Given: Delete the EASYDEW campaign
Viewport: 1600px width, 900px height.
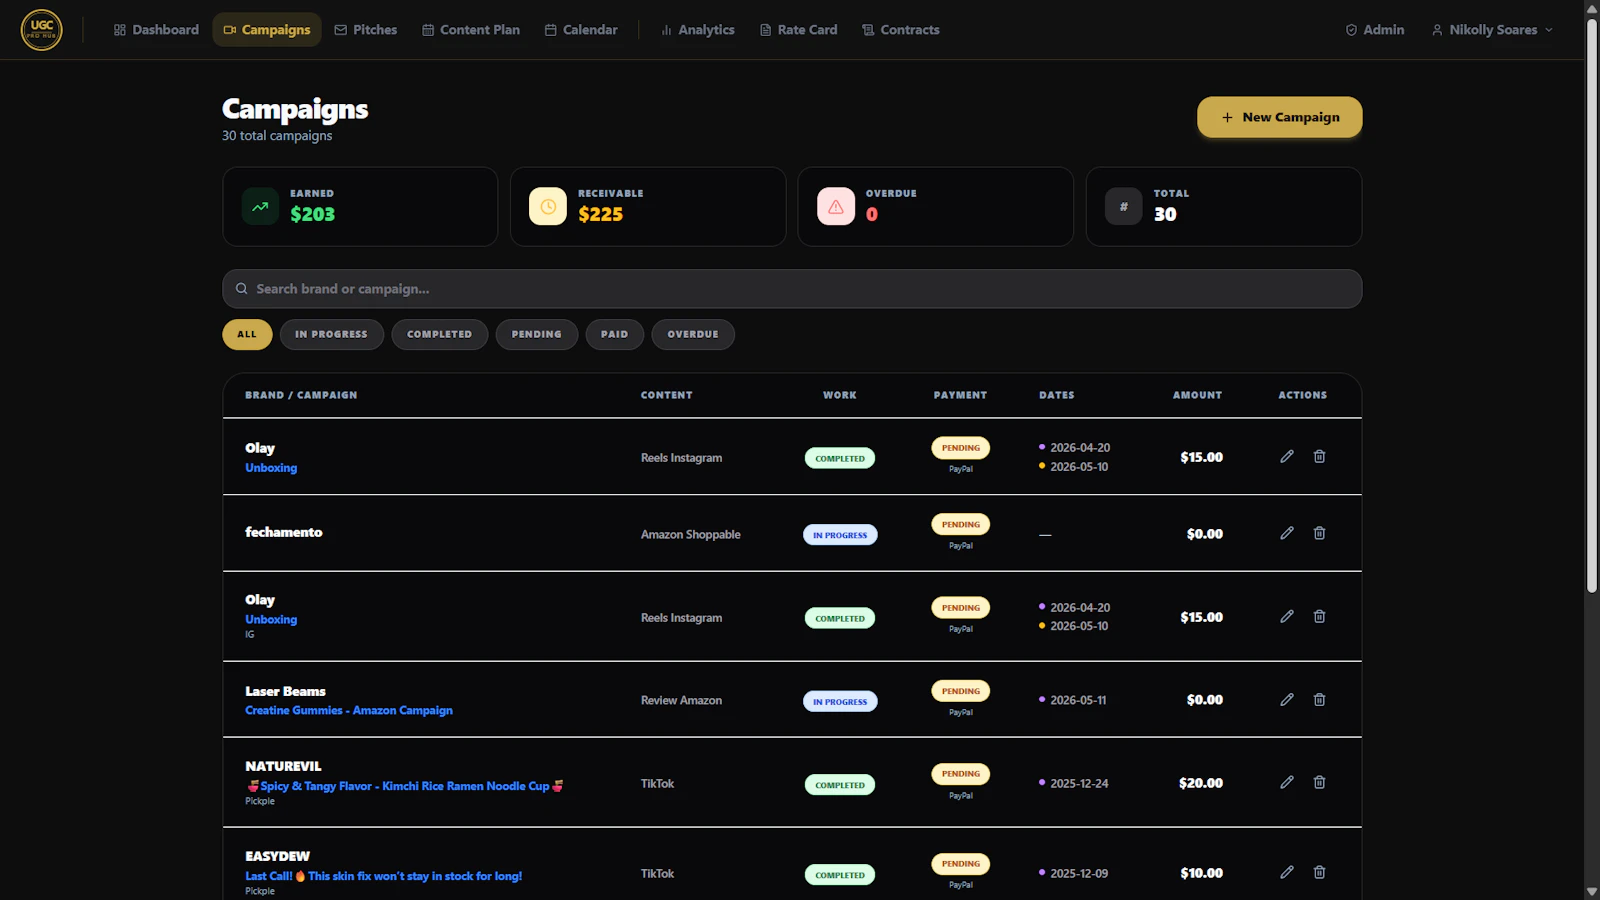Looking at the screenshot, I should coord(1319,872).
